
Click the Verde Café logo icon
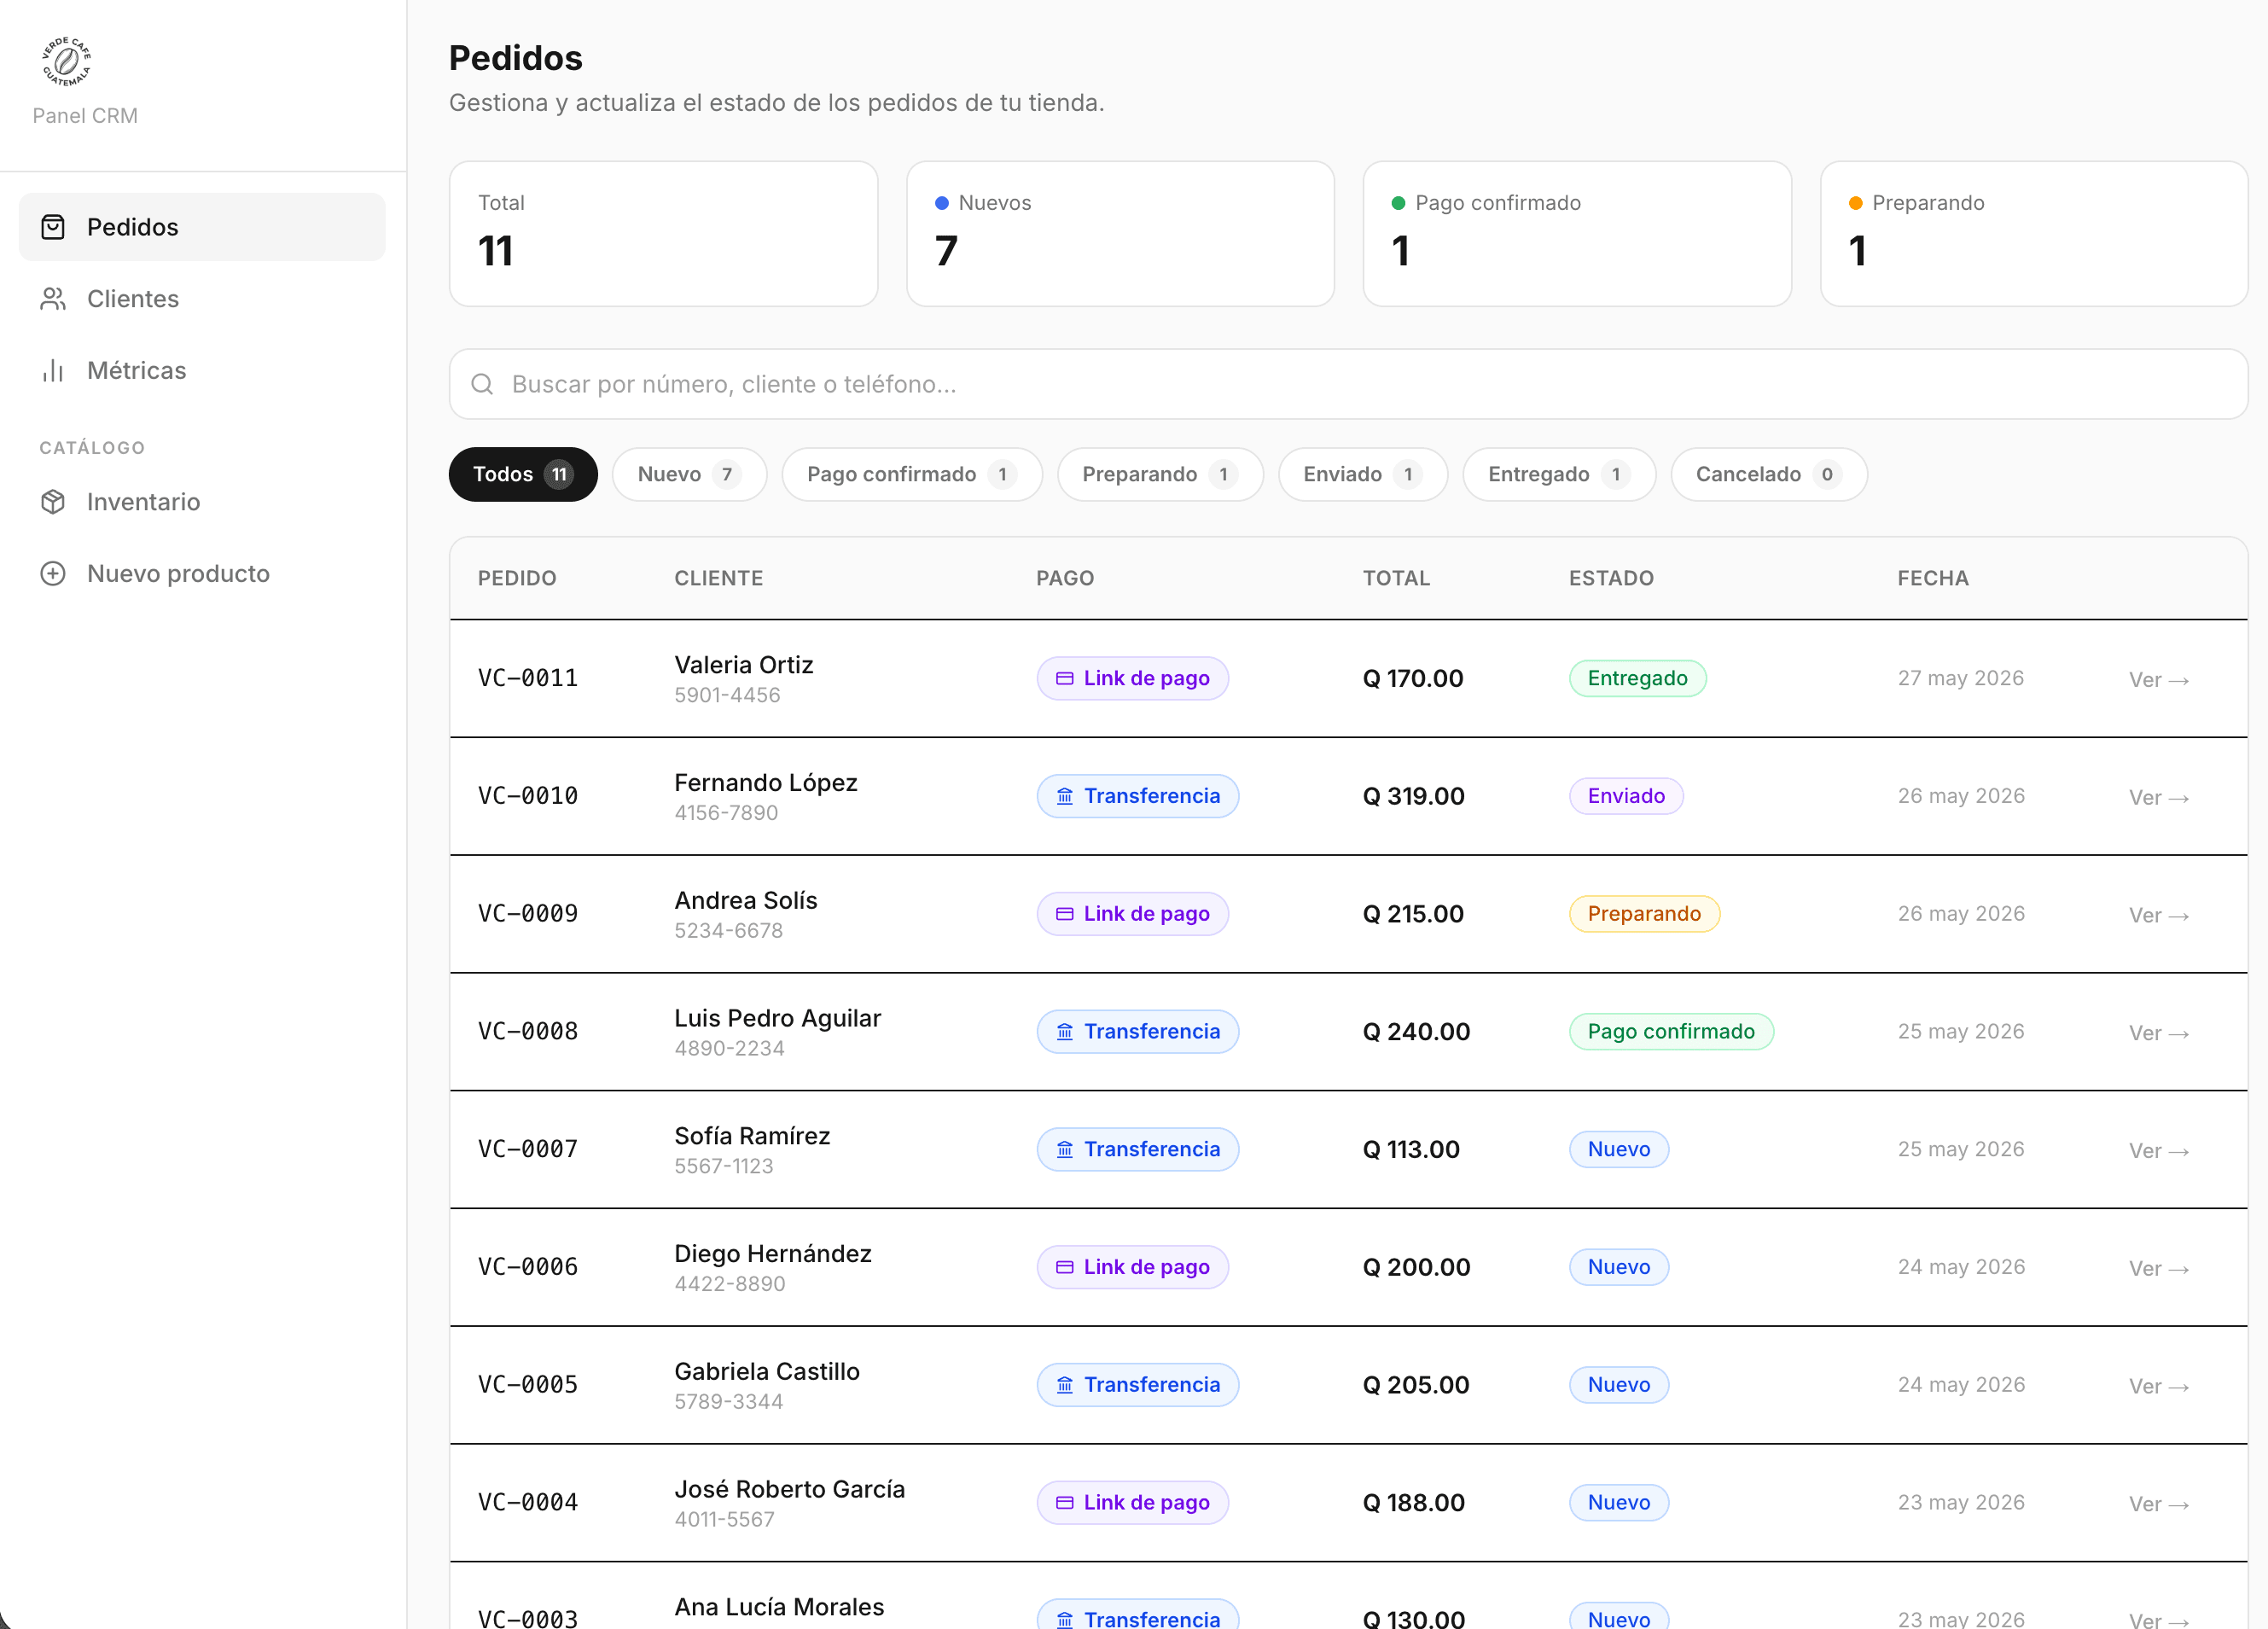click(66, 62)
